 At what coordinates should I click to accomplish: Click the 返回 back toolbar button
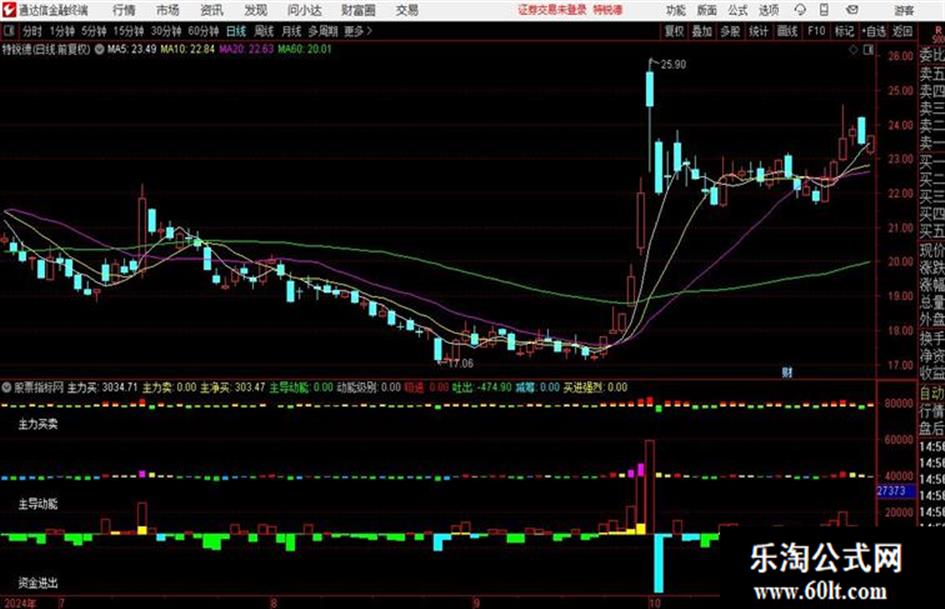pos(902,31)
